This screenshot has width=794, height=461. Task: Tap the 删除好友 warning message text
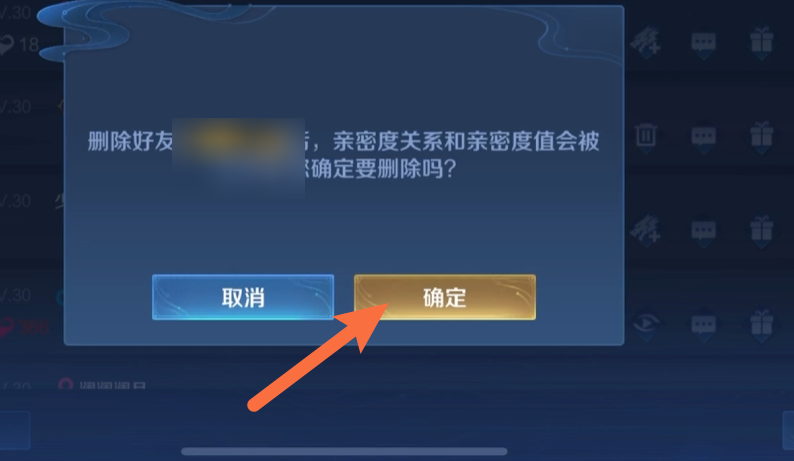(x=343, y=155)
